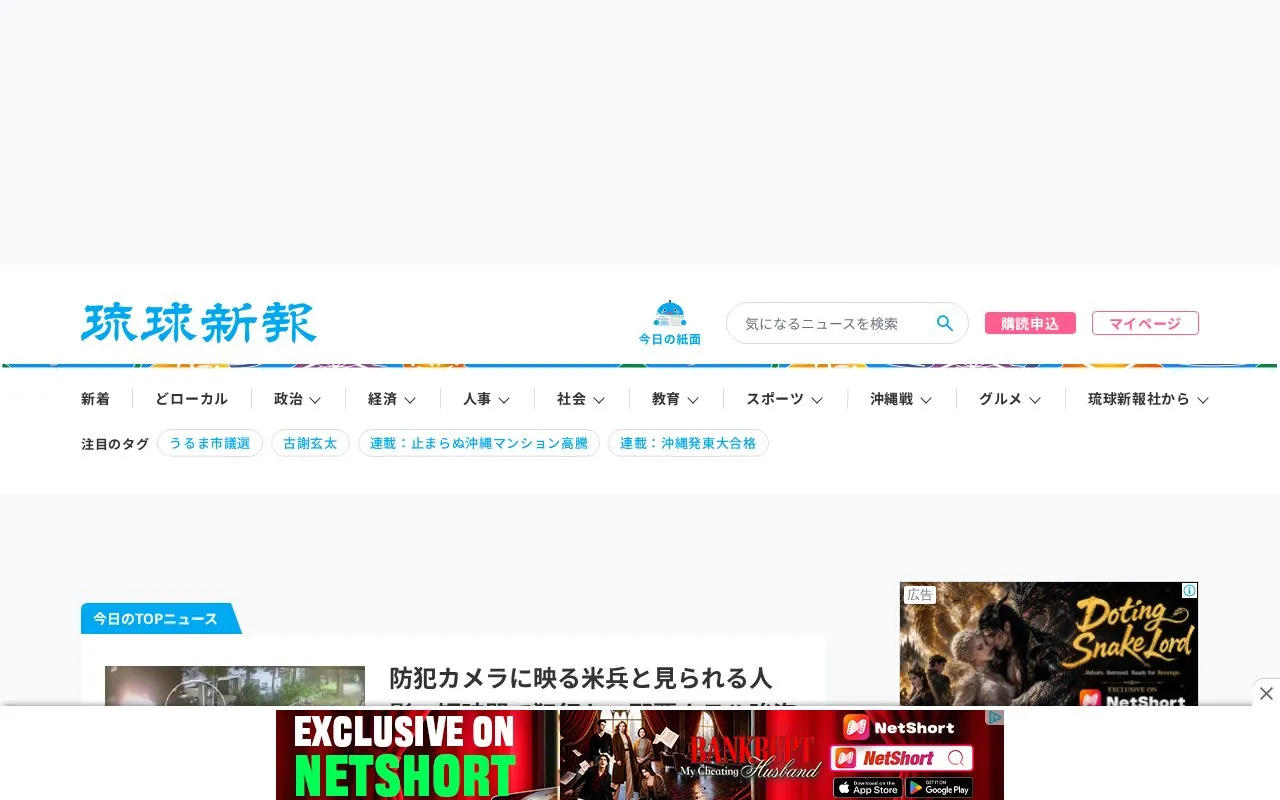The width and height of the screenshot is (1280, 800).
Task: Click the Google Play badge in banner
Action: [x=939, y=788]
